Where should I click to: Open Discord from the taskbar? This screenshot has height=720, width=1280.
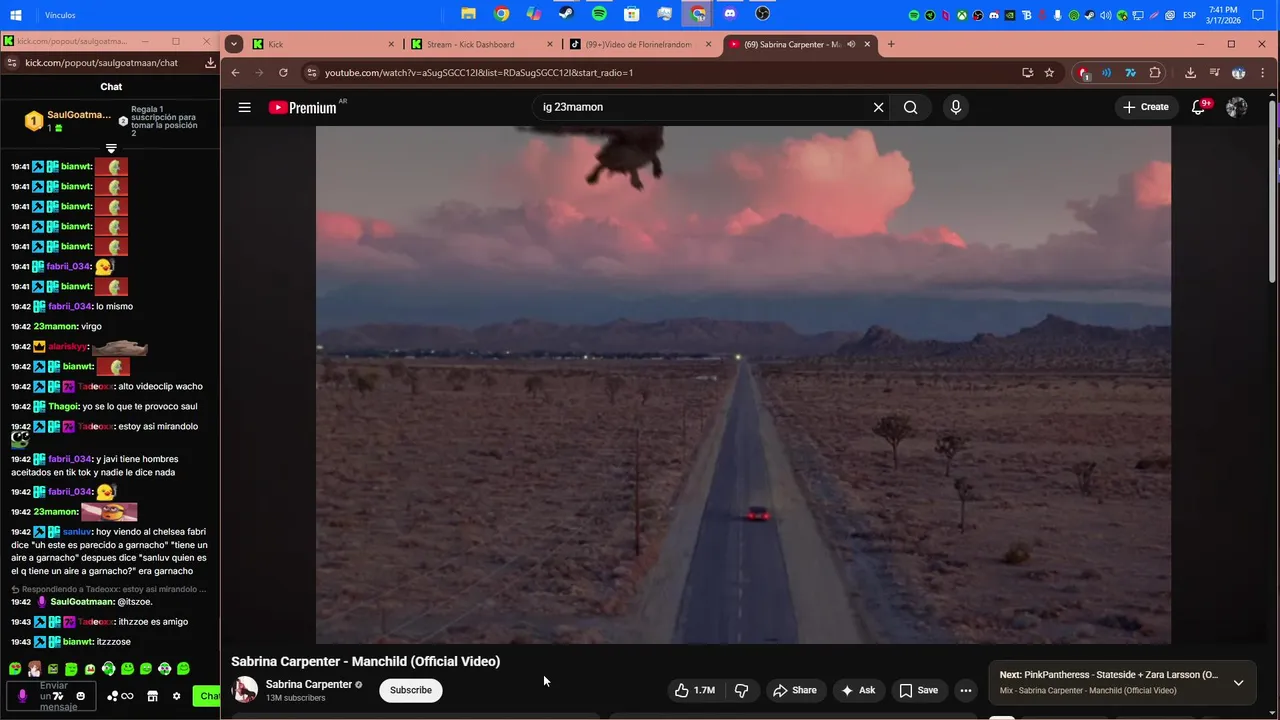coord(730,14)
